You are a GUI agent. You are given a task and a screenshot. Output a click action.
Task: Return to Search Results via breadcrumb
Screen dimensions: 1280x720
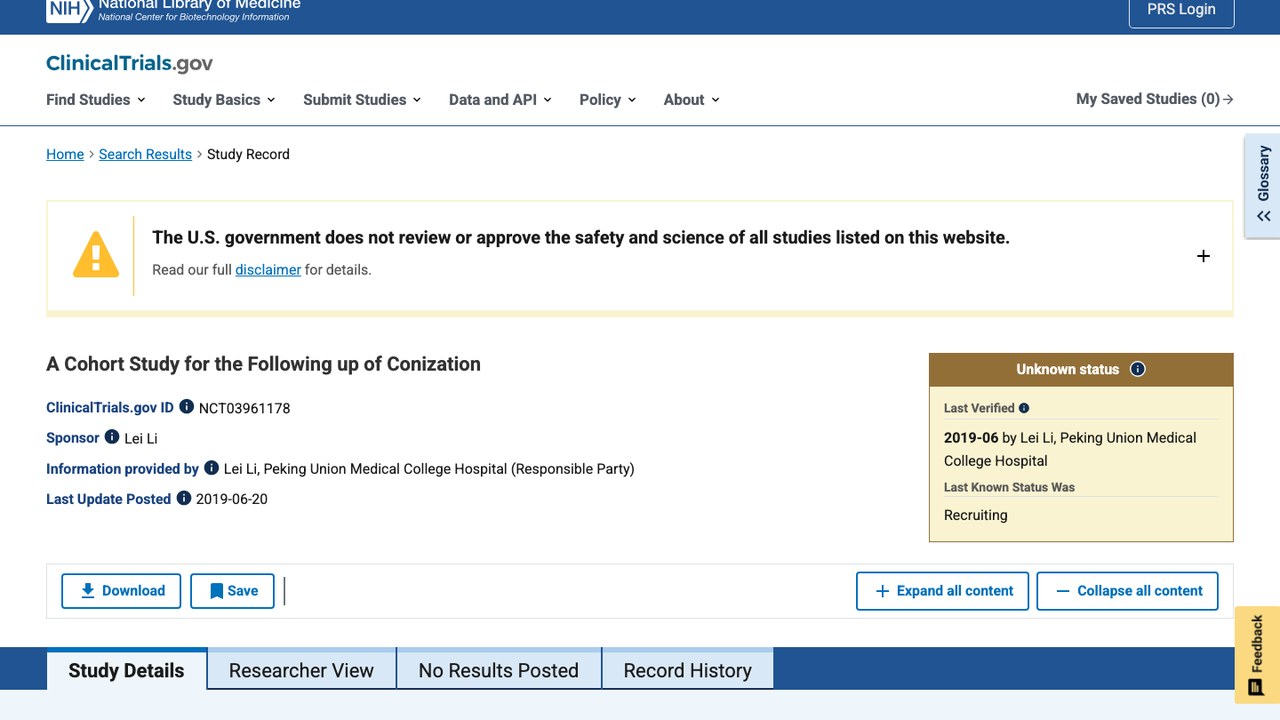[145, 154]
